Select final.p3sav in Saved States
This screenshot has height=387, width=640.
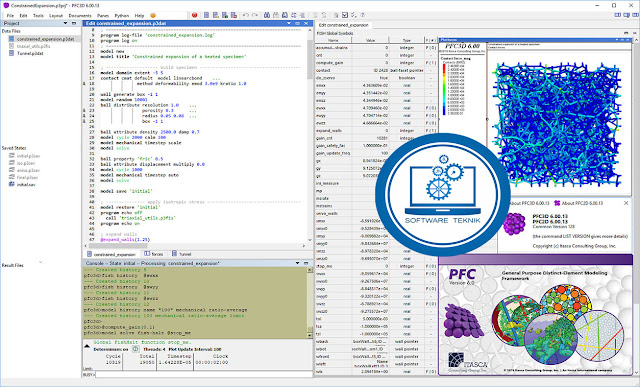pyautogui.click(x=27, y=178)
